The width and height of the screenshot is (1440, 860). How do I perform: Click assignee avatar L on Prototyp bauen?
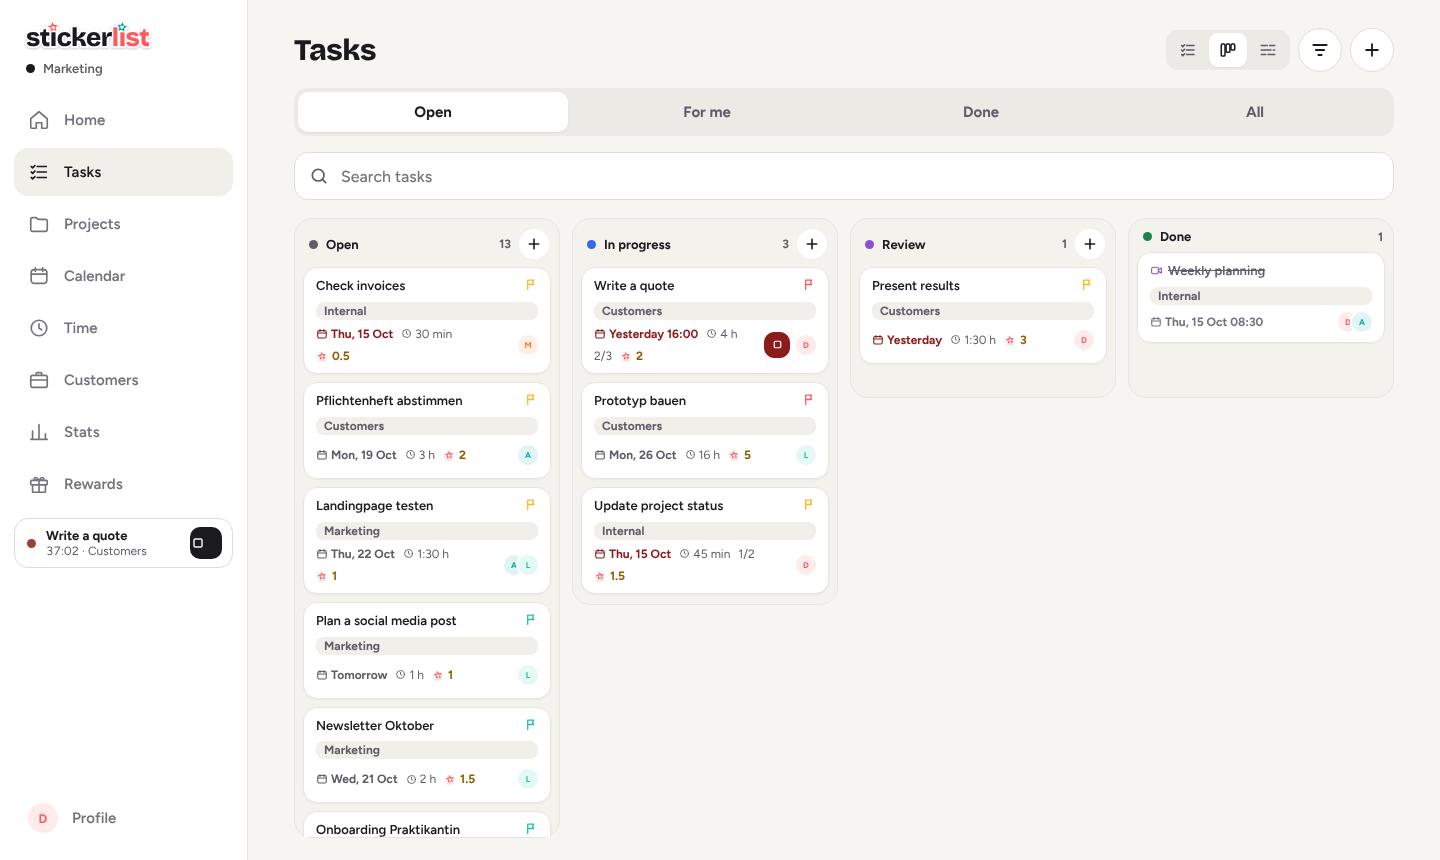click(806, 455)
